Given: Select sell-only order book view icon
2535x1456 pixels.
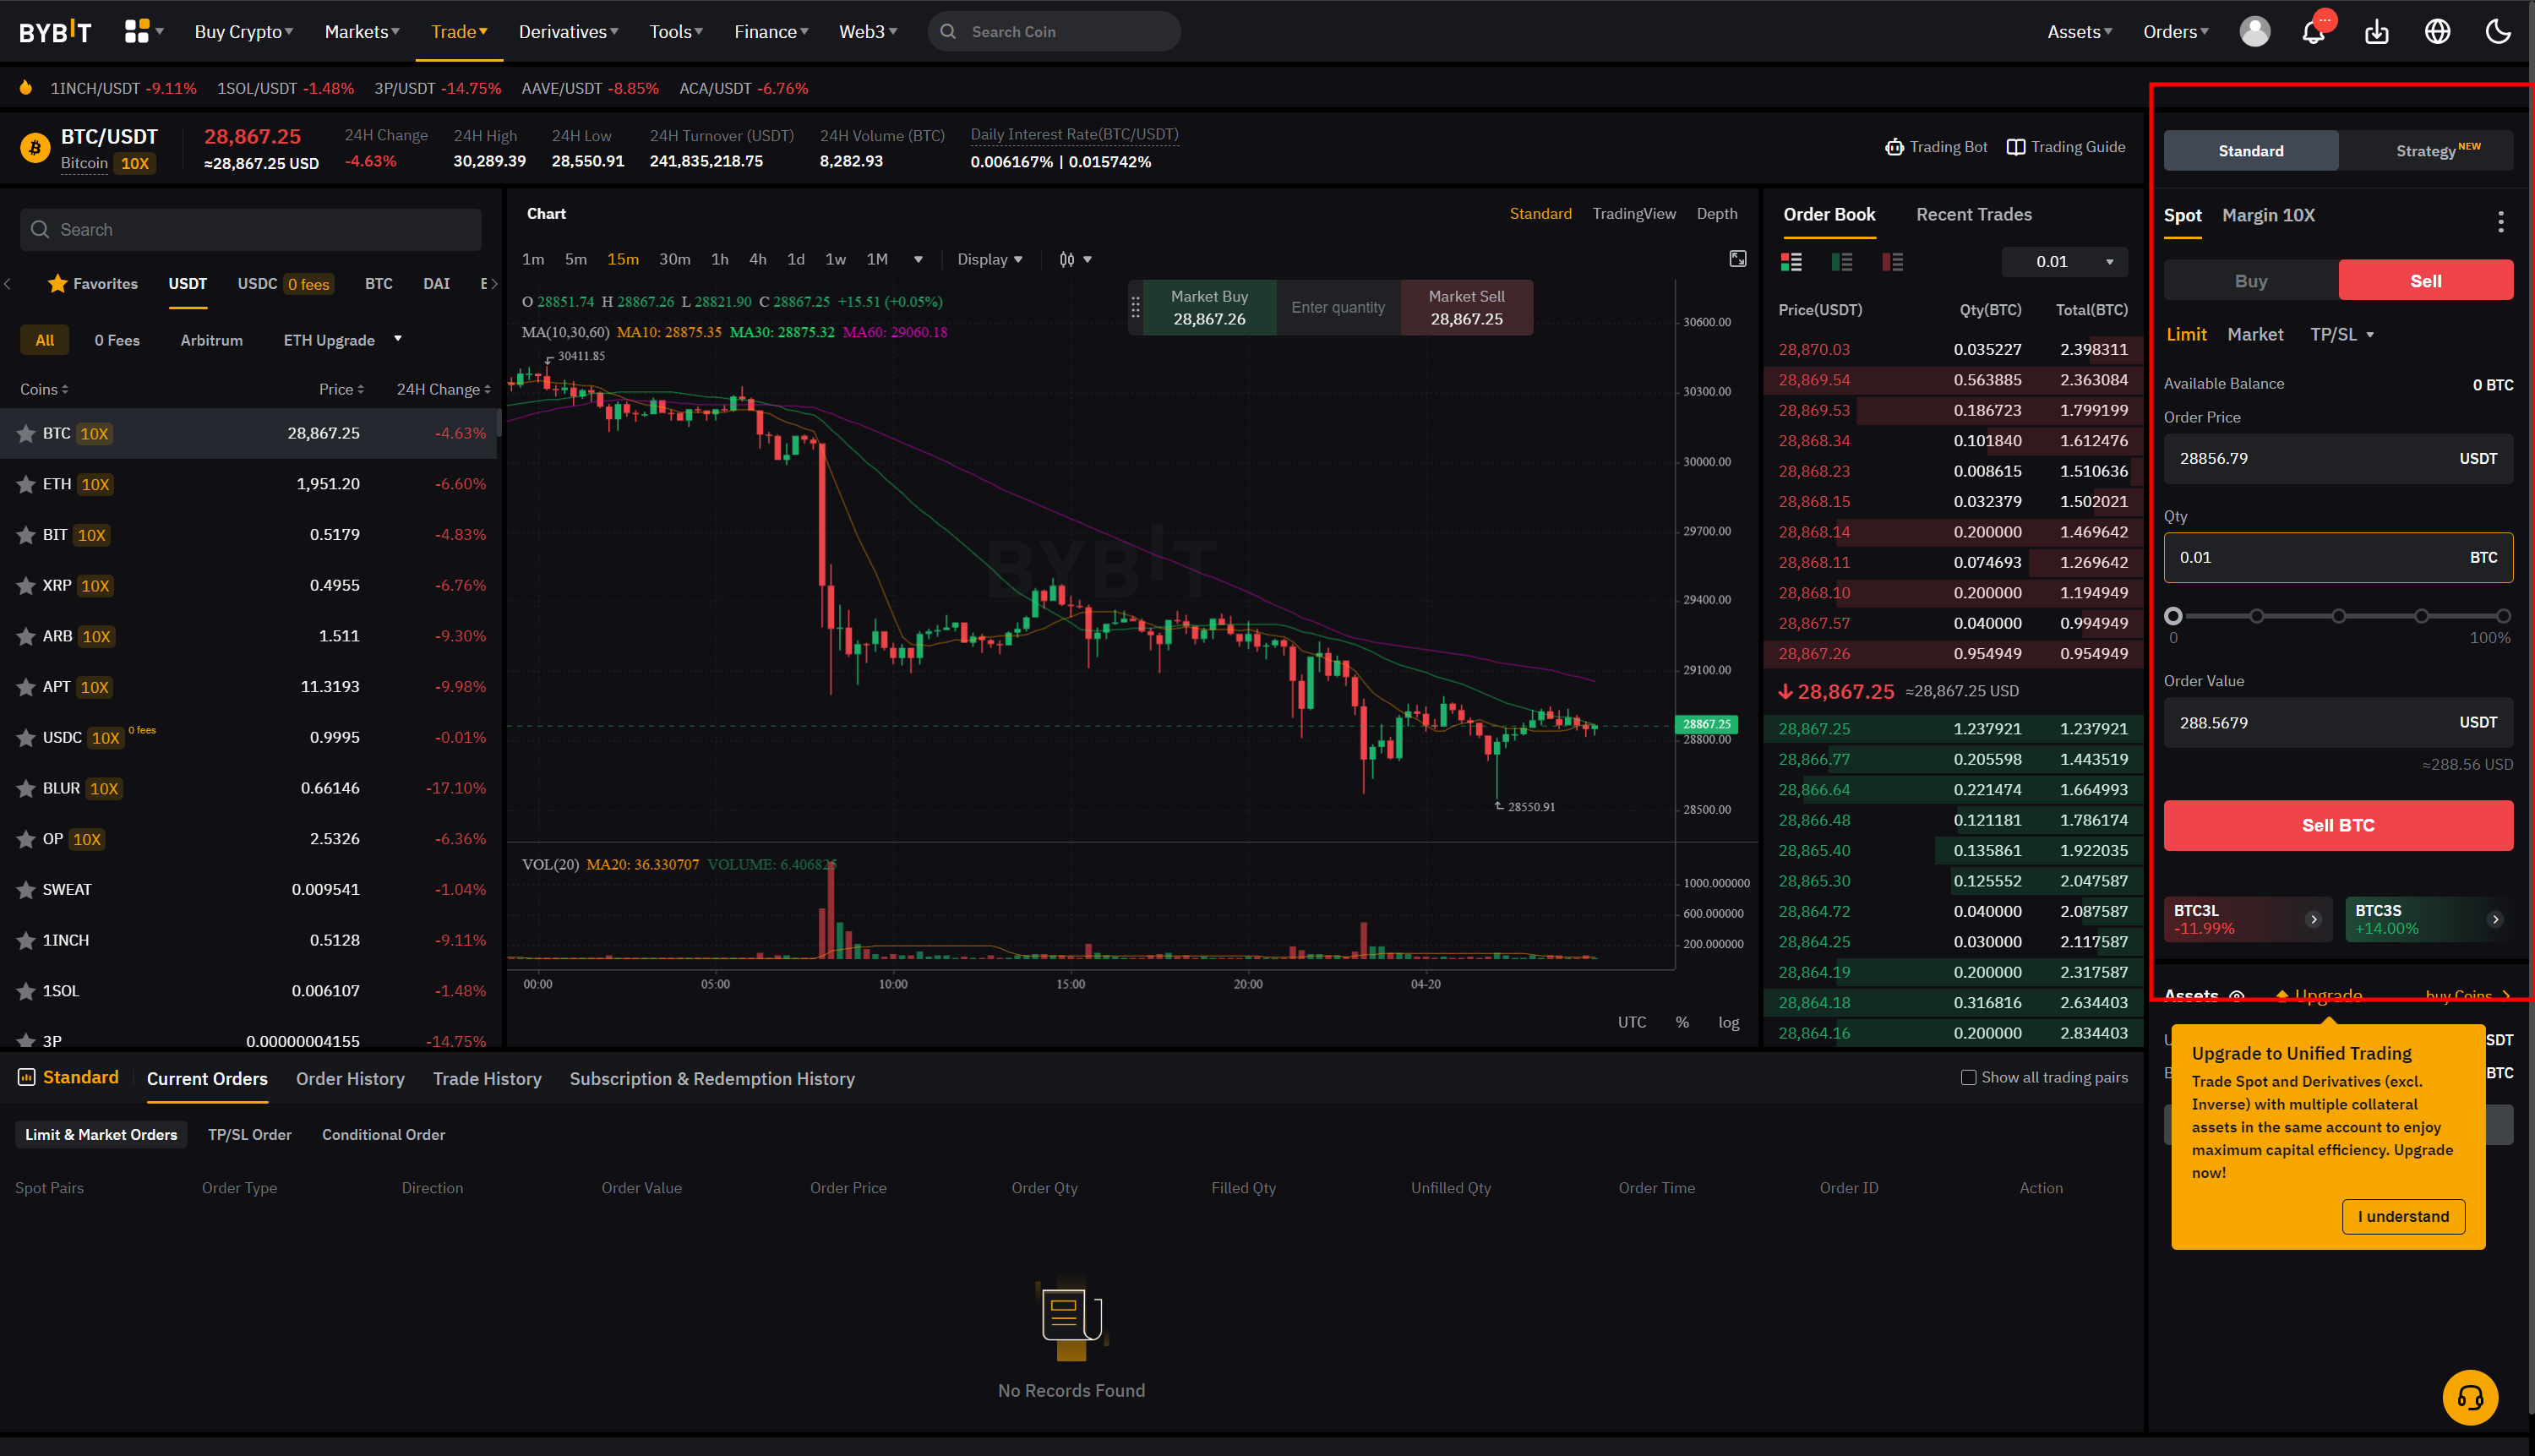Looking at the screenshot, I should click(1892, 262).
